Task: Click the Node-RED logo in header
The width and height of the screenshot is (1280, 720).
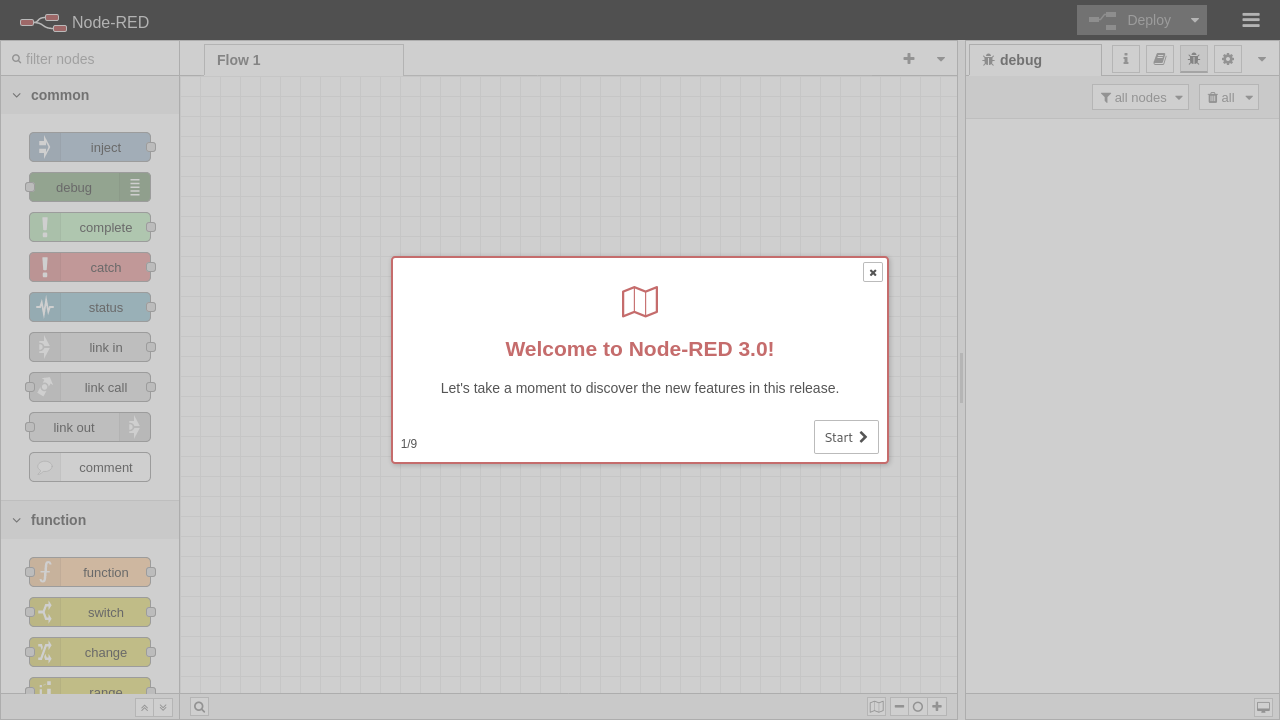Action: tap(84, 21)
